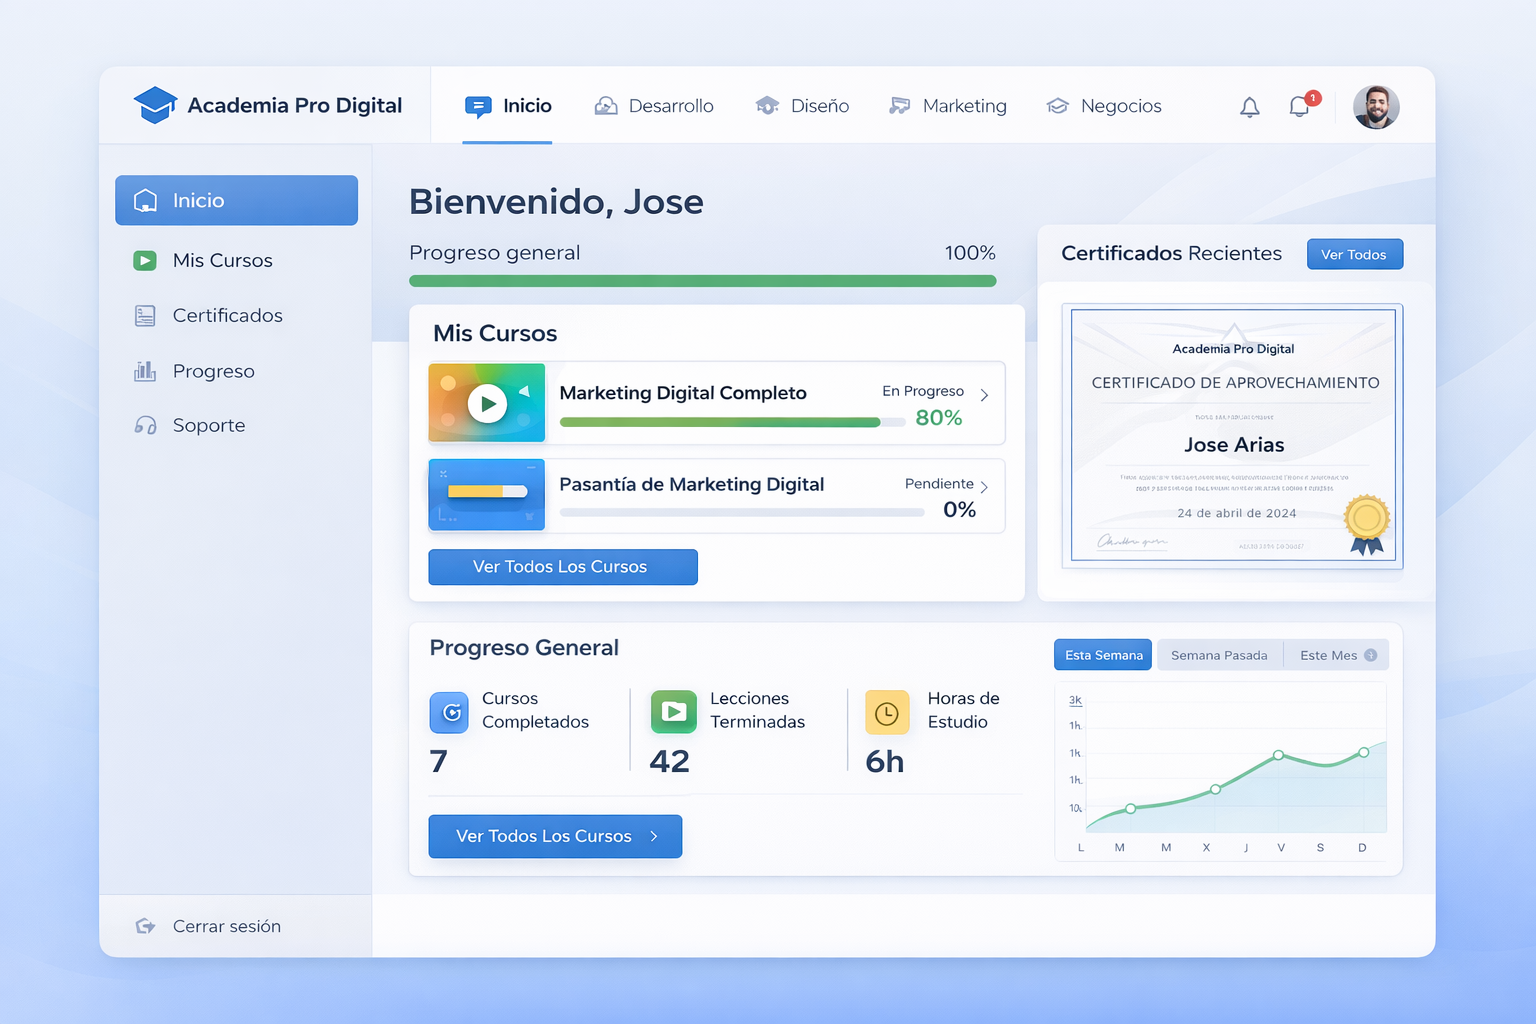Switch the chart view to Este Mes
This screenshot has height=1024, width=1536.
click(x=1328, y=654)
